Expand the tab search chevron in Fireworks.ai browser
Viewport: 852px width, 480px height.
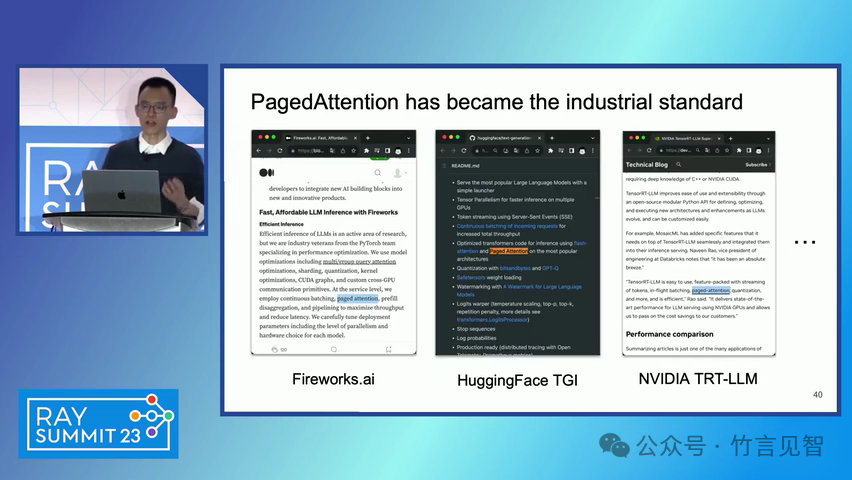[409, 138]
